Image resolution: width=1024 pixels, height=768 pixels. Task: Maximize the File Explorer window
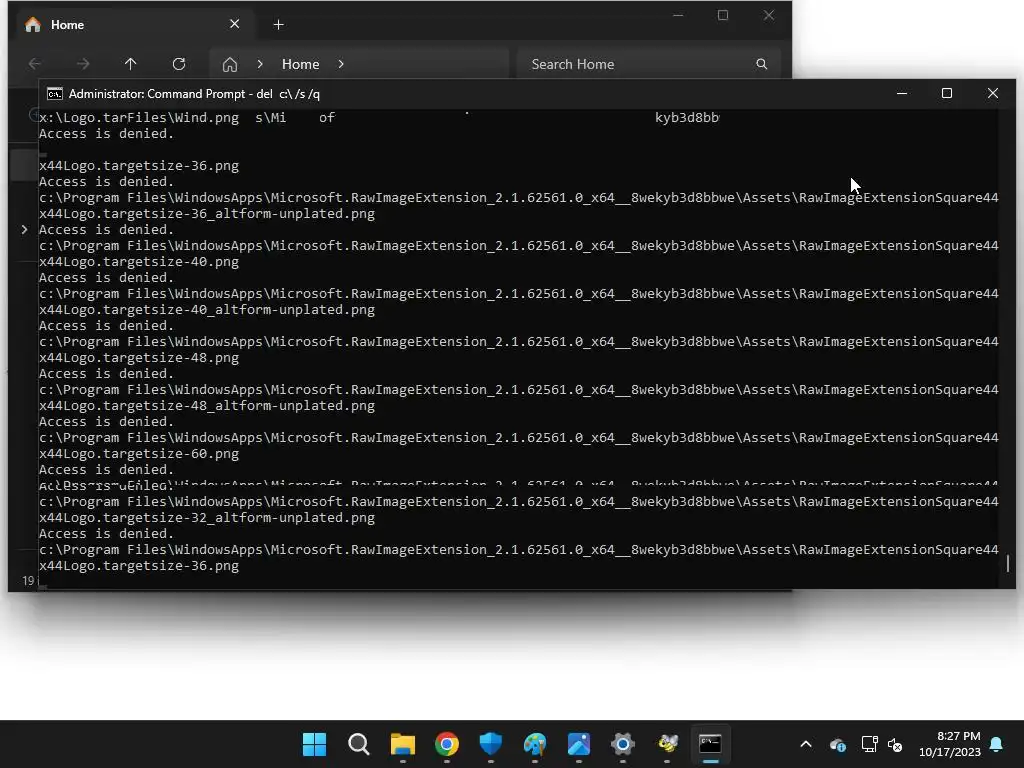(x=723, y=15)
